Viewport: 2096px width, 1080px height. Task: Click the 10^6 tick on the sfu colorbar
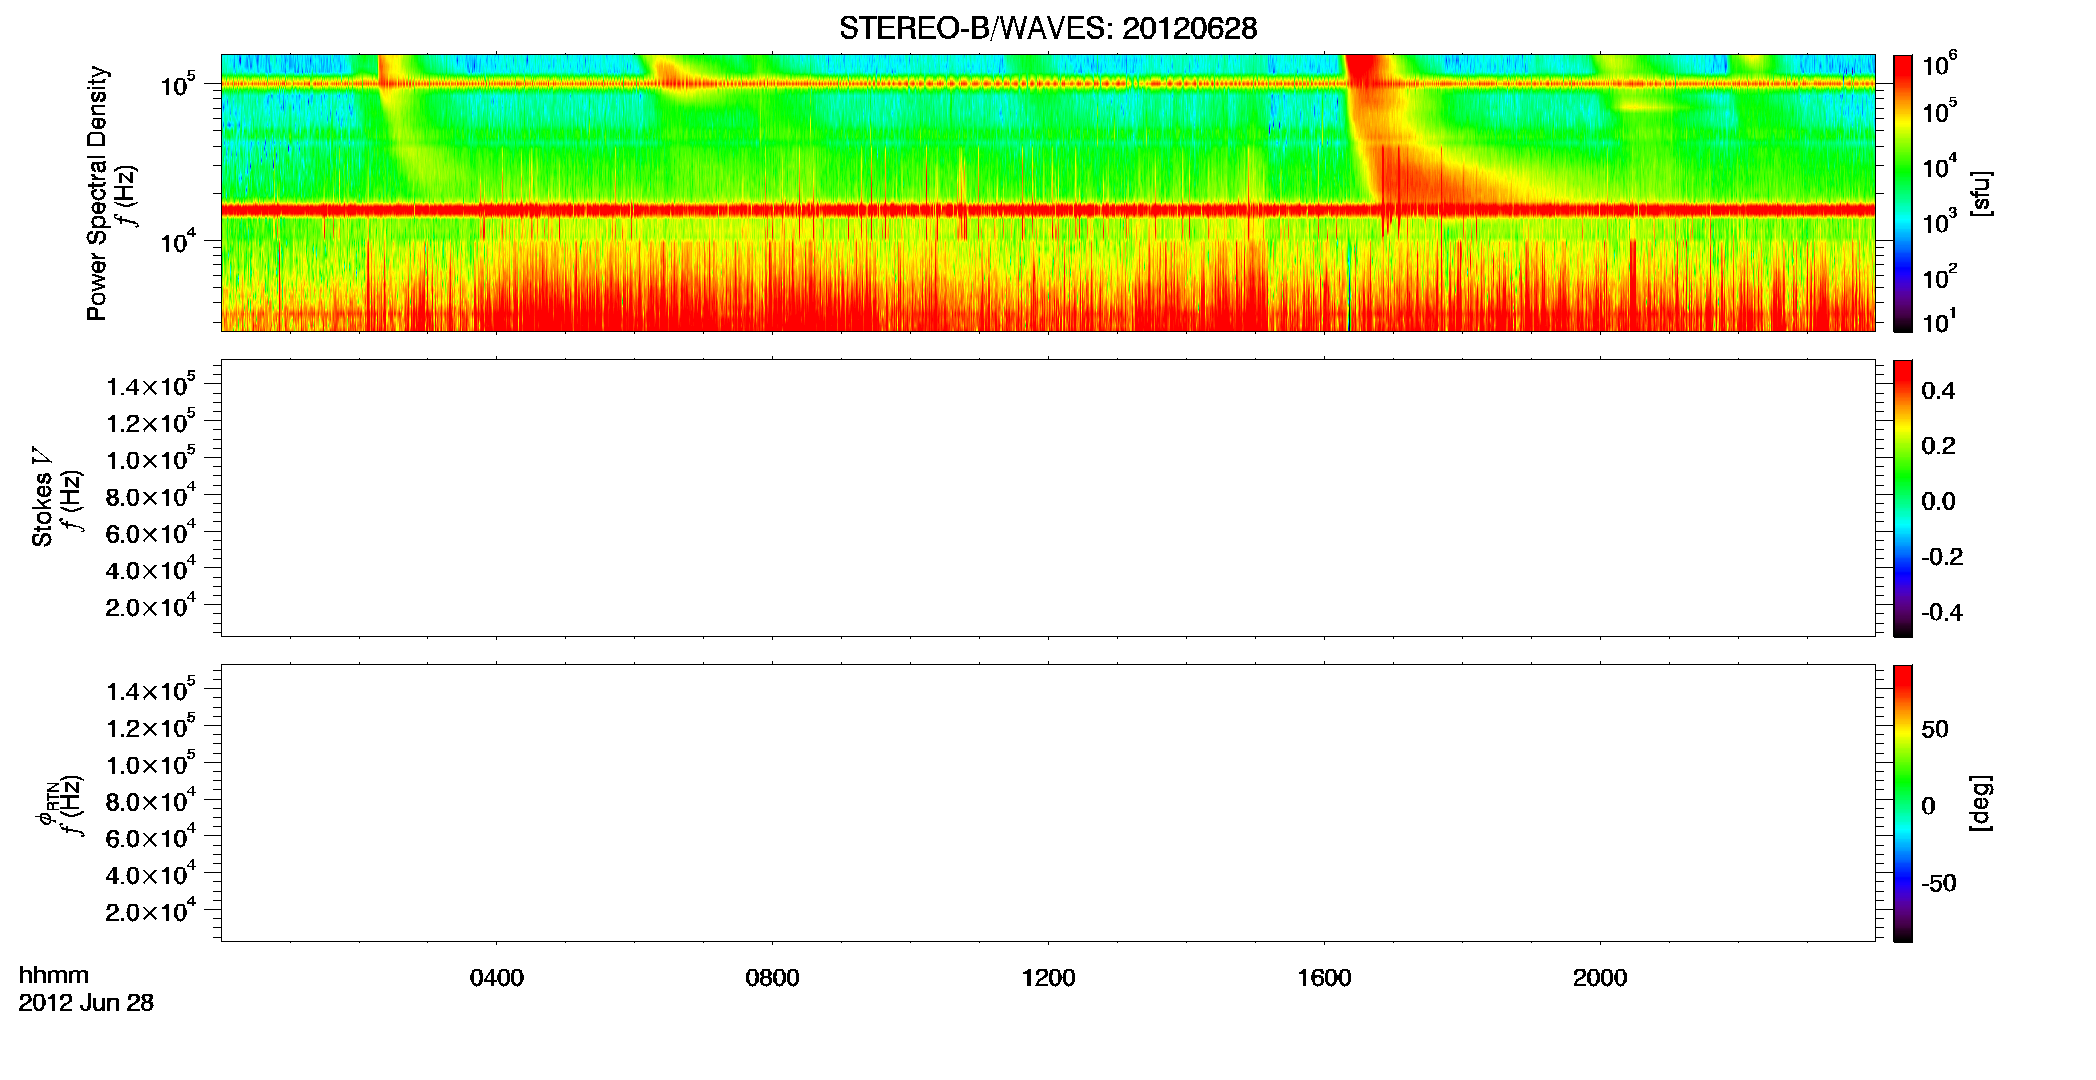point(1939,65)
